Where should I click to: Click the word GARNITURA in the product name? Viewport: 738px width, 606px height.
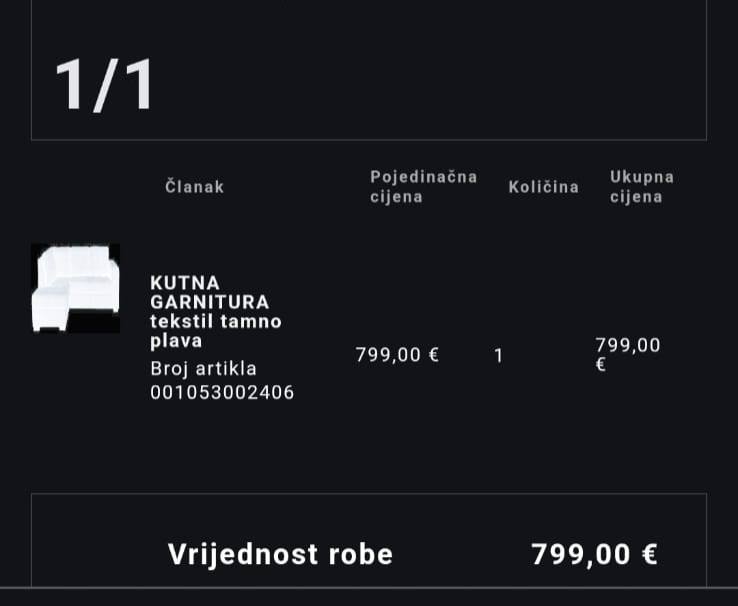click(209, 302)
